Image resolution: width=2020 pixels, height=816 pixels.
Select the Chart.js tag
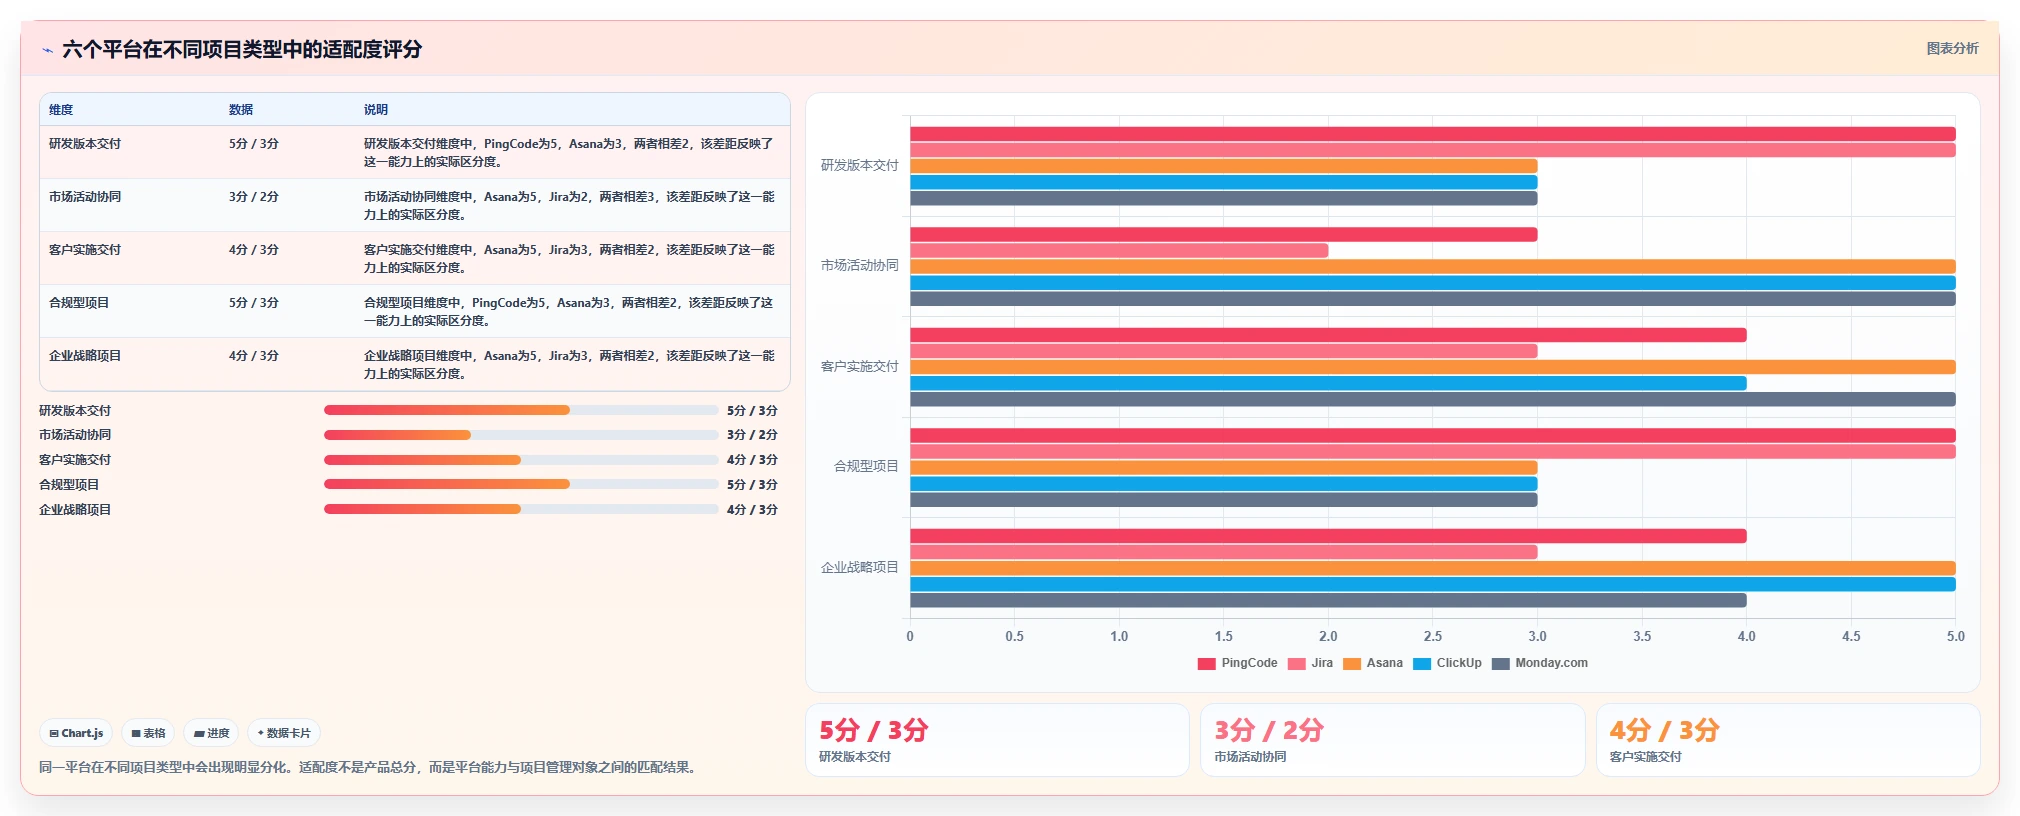click(76, 733)
